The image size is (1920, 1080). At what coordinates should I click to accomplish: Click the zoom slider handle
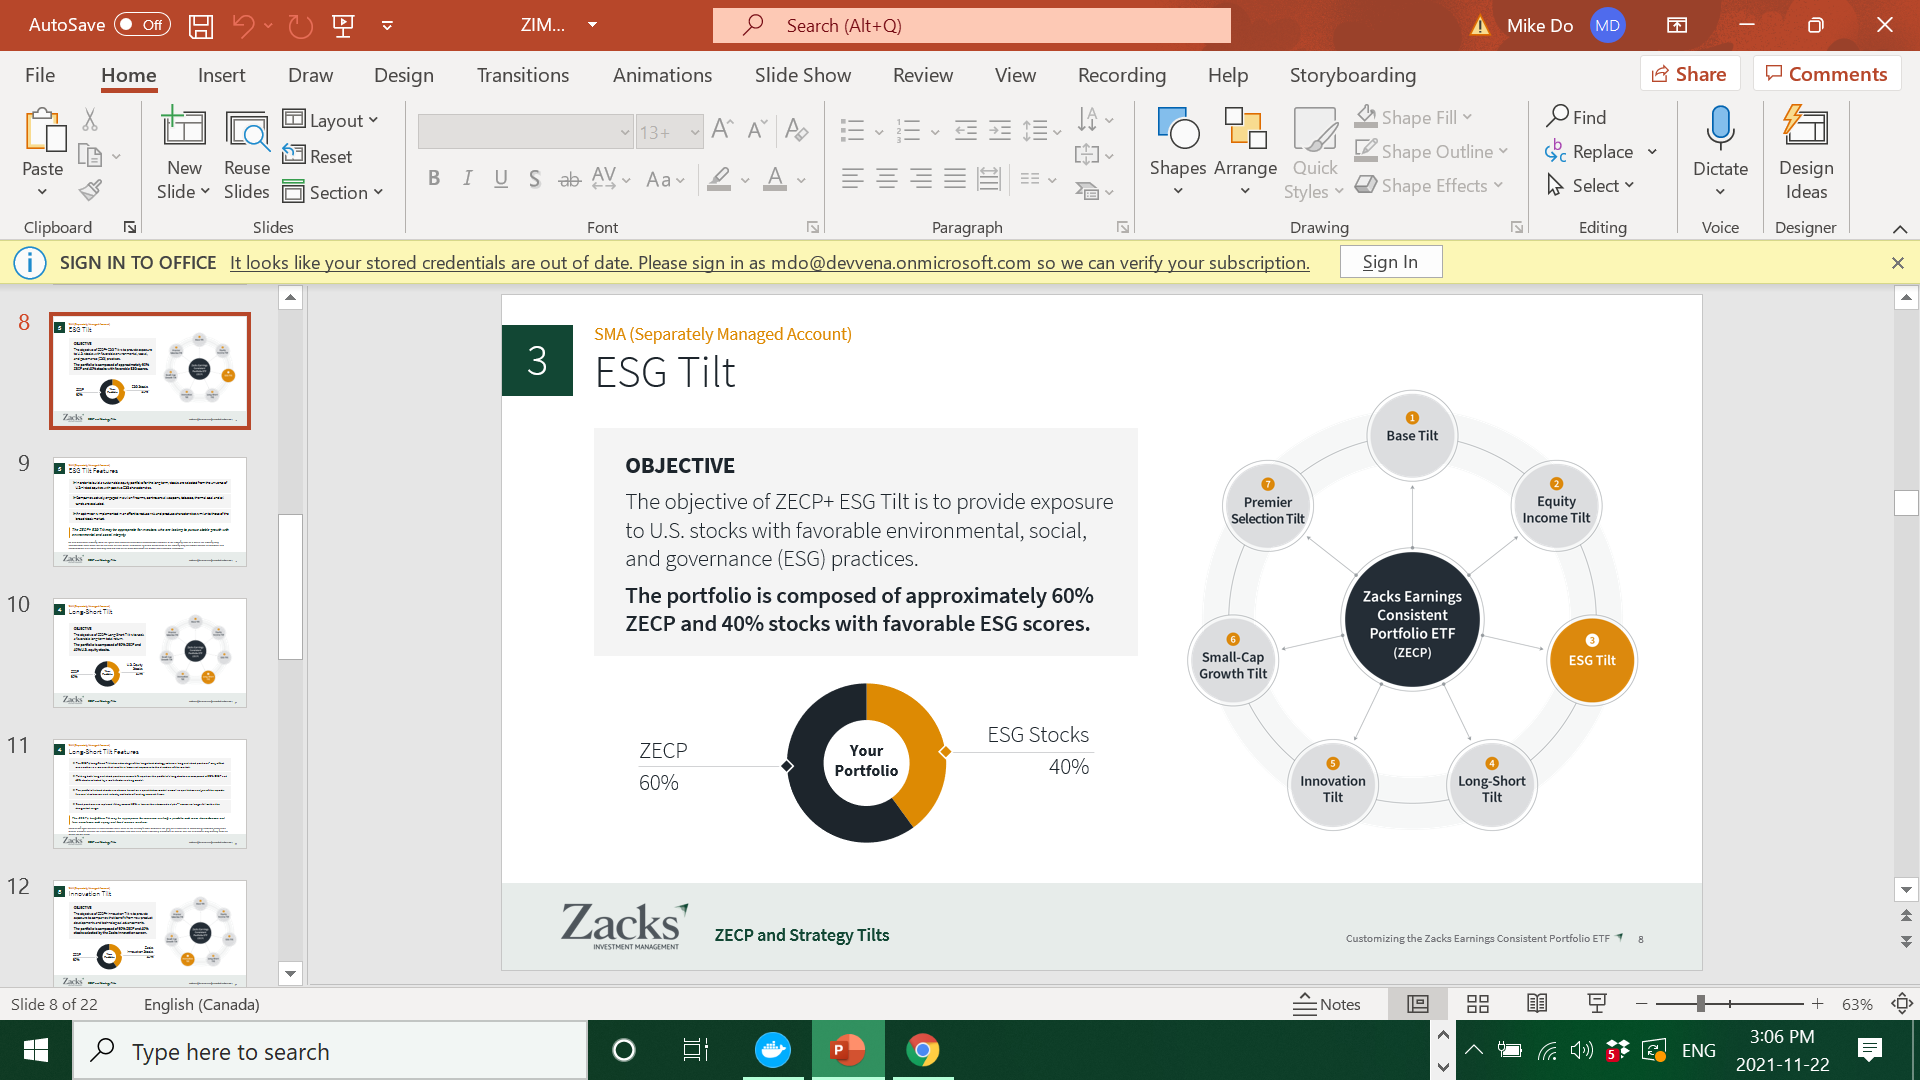click(1700, 1004)
